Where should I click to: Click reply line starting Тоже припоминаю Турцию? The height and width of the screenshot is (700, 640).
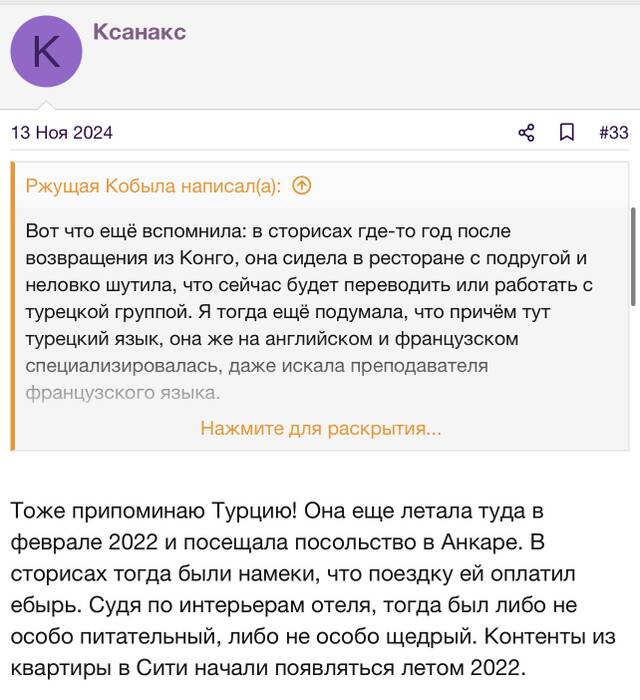277,511
